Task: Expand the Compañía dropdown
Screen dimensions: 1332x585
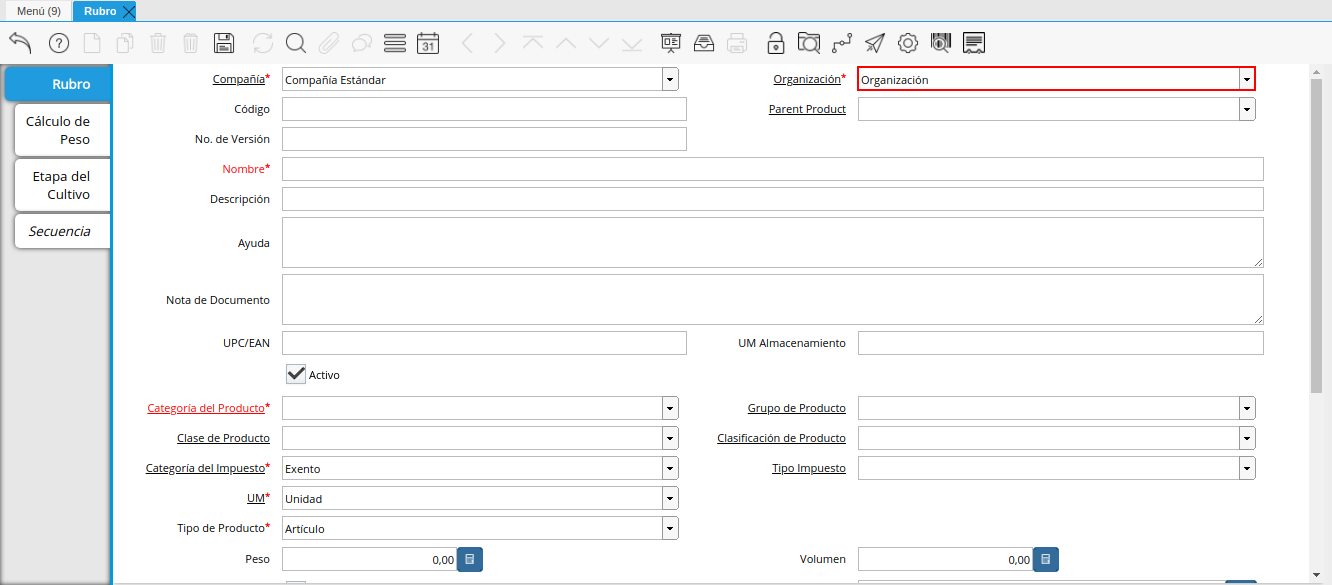Action: click(670, 80)
